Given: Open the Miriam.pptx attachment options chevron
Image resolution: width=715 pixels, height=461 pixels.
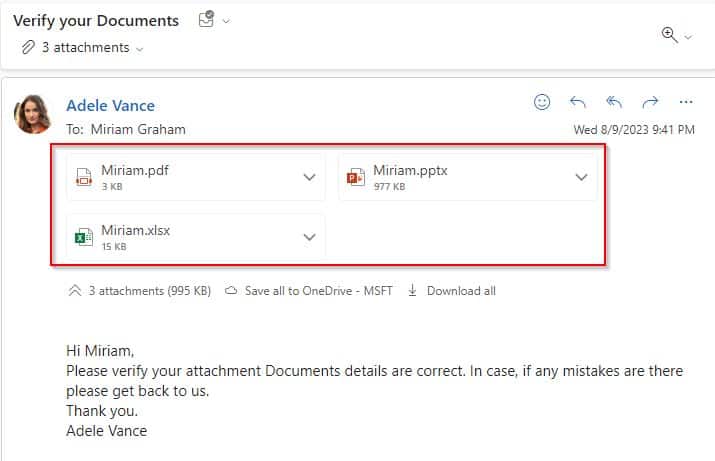Looking at the screenshot, I should pyautogui.click(x=581, y=177).
